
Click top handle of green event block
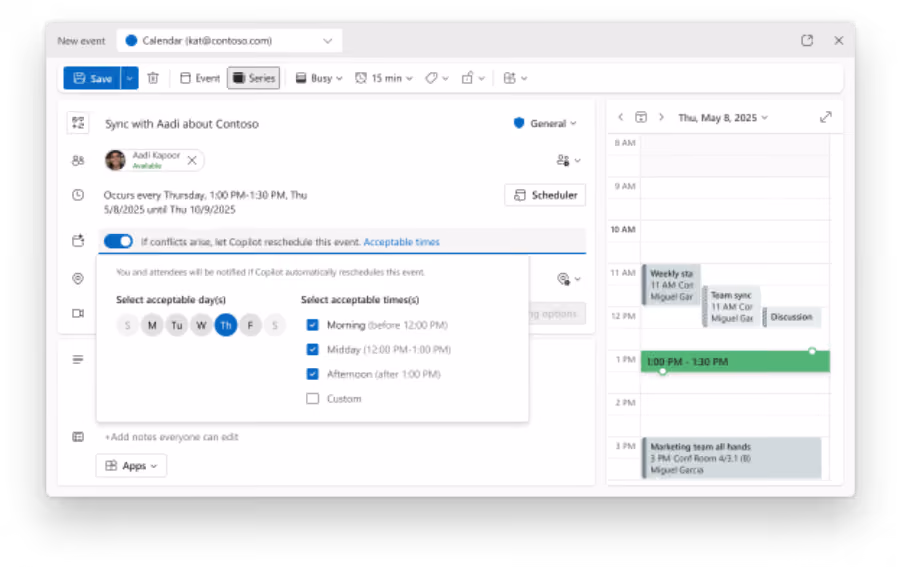click(812, 351)
